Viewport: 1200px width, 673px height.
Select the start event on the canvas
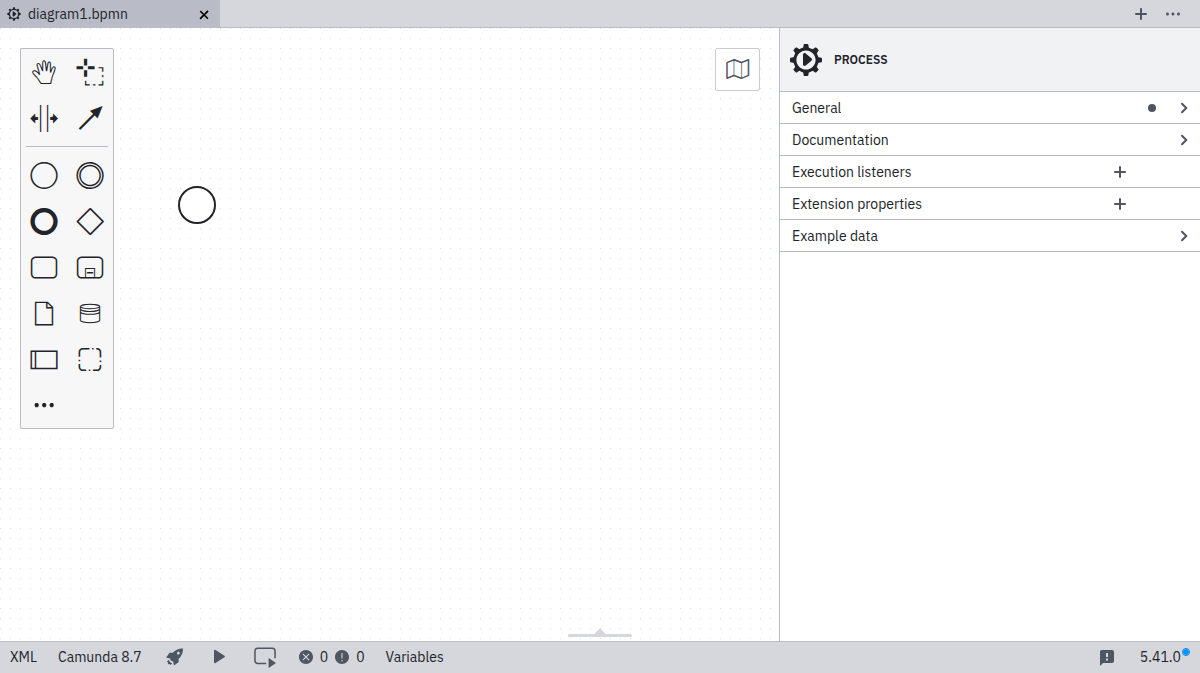[197, 205]
